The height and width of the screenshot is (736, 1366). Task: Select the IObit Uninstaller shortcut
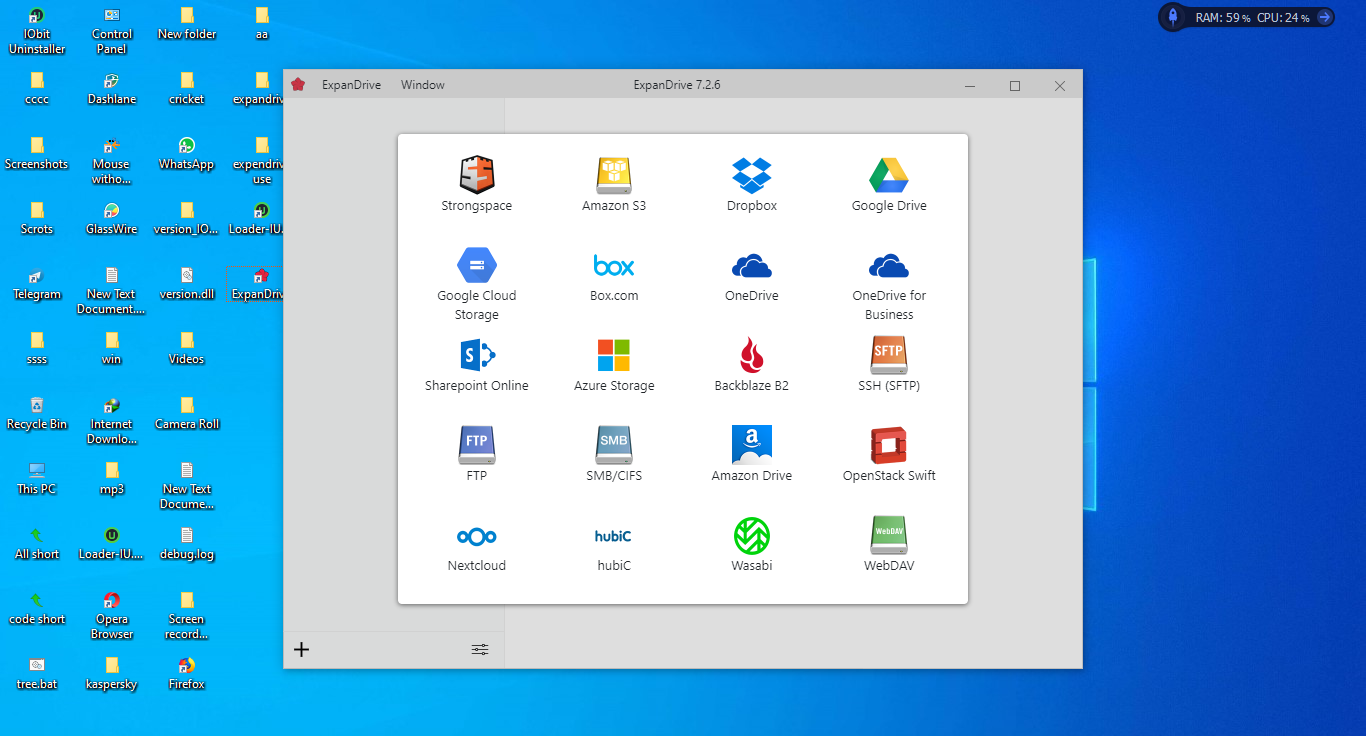pyautogui.click(x=37, y=30)
